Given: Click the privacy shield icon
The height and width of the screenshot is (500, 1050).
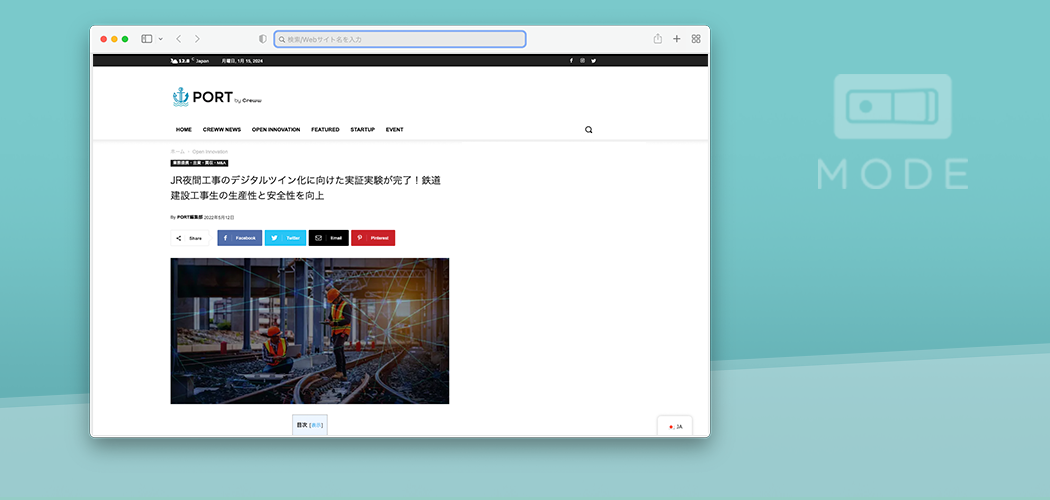Looking at the screenshot, I should pos(263,39).
